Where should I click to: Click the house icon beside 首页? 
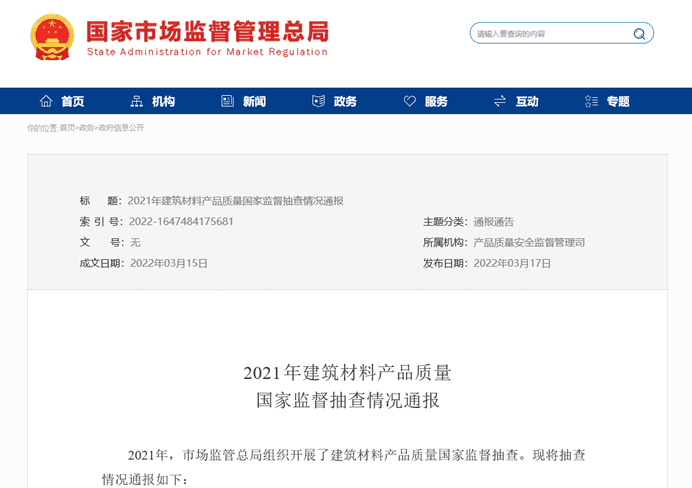click(46, 101)
